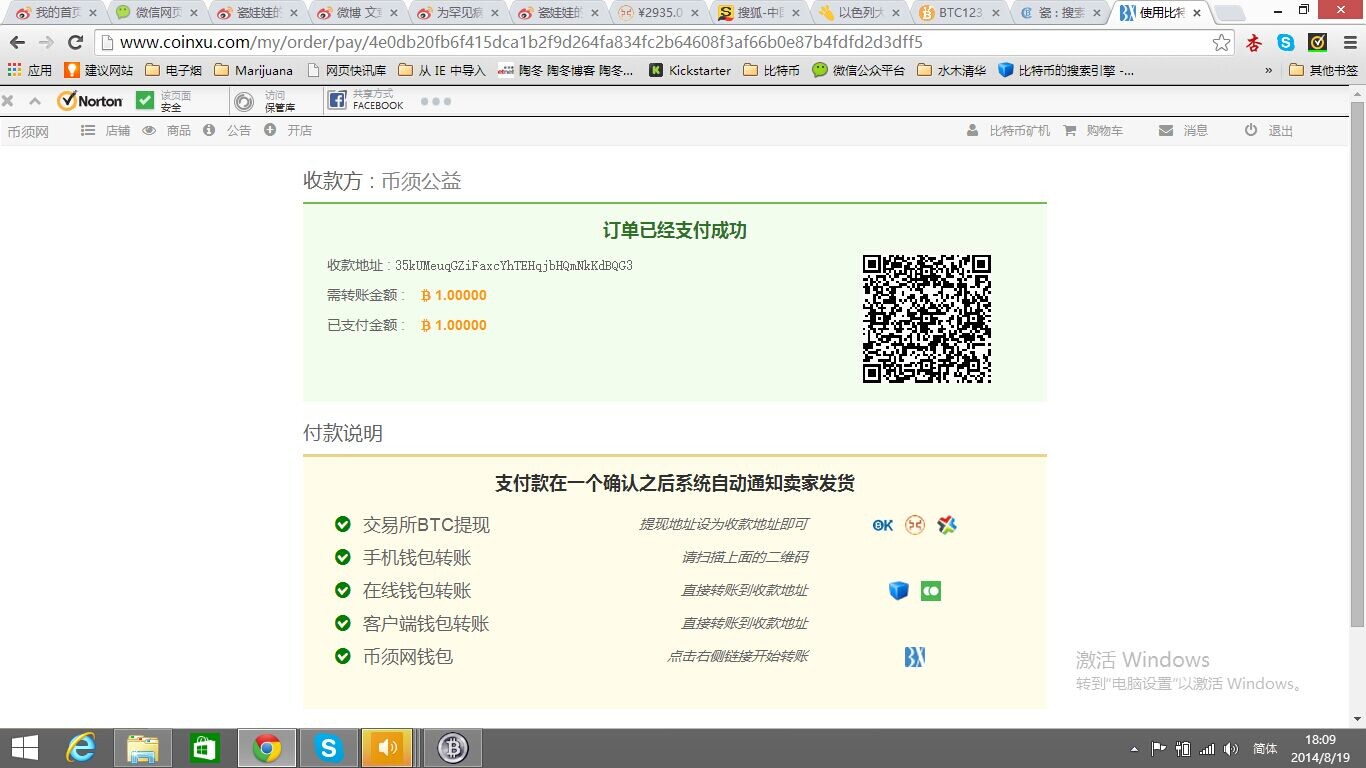Click the Norton checkmark extension icon
1366x768 pixels.
(x=1318, y=43)
